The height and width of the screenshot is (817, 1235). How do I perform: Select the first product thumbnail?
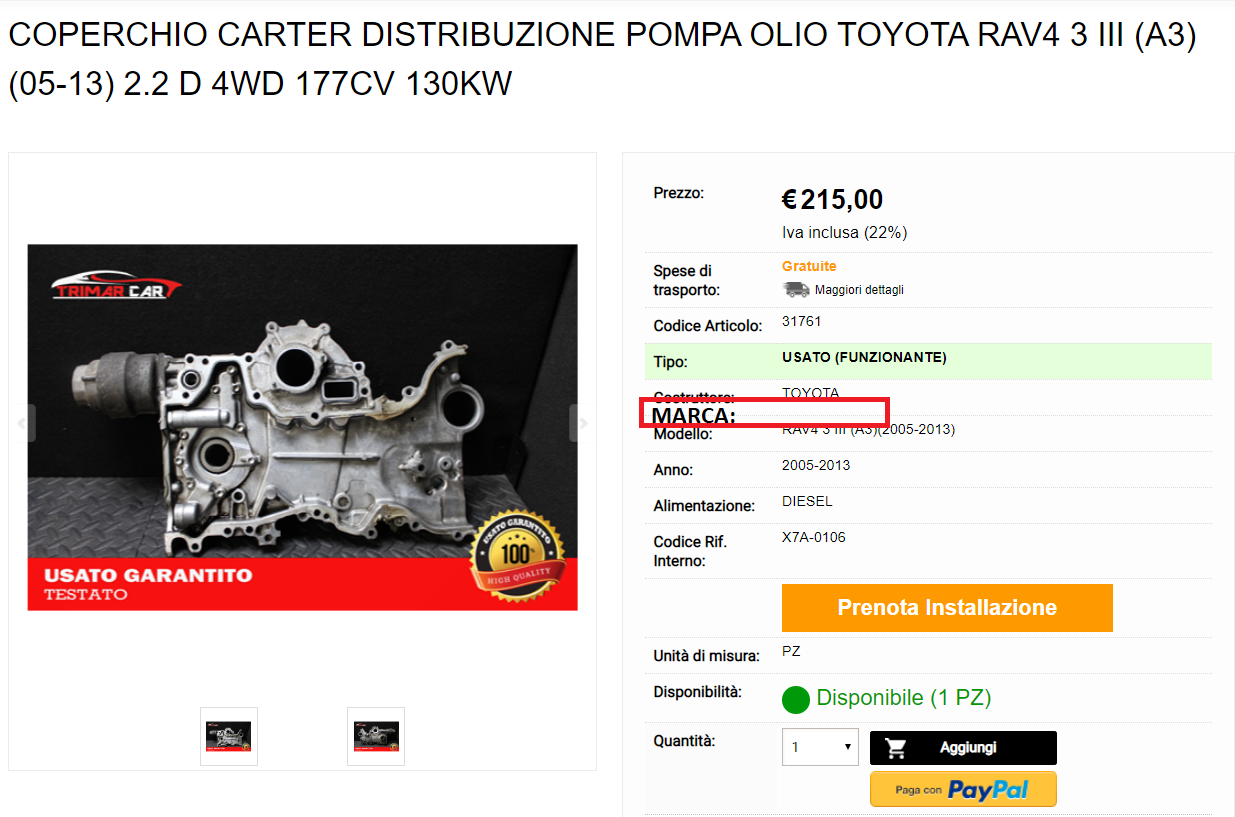coord(229,737)
